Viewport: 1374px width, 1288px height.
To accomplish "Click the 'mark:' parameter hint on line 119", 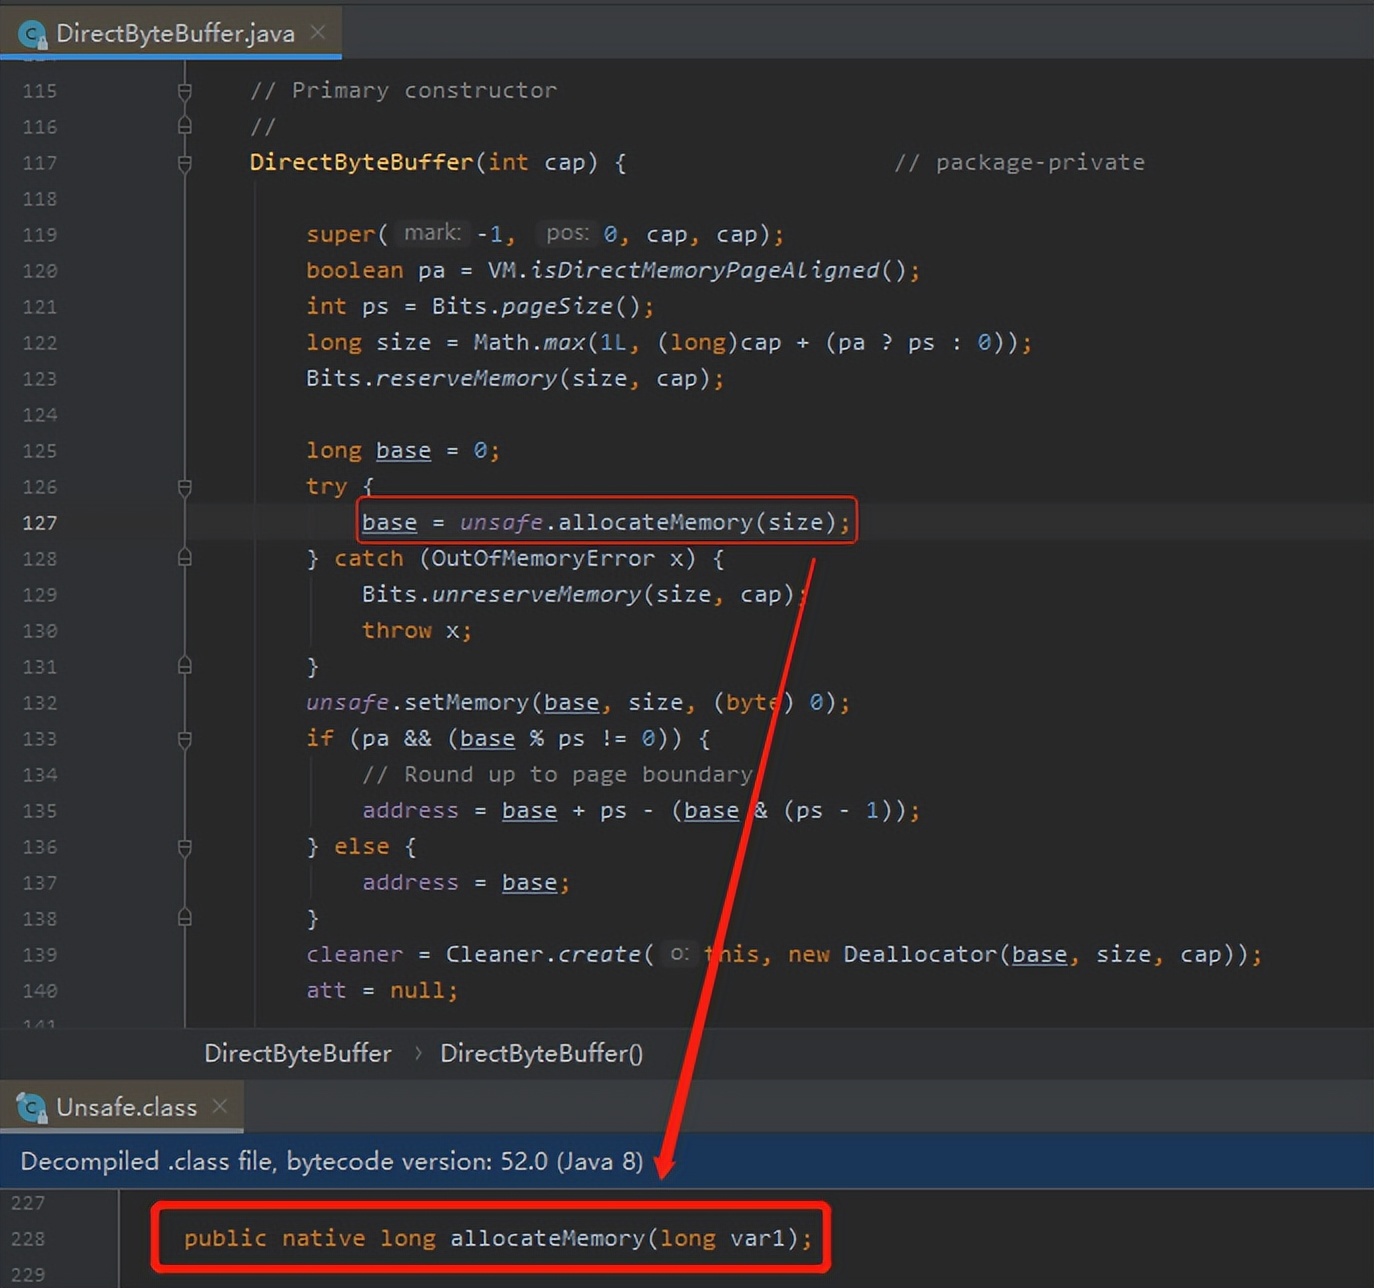I will click(x=432, y=233).
